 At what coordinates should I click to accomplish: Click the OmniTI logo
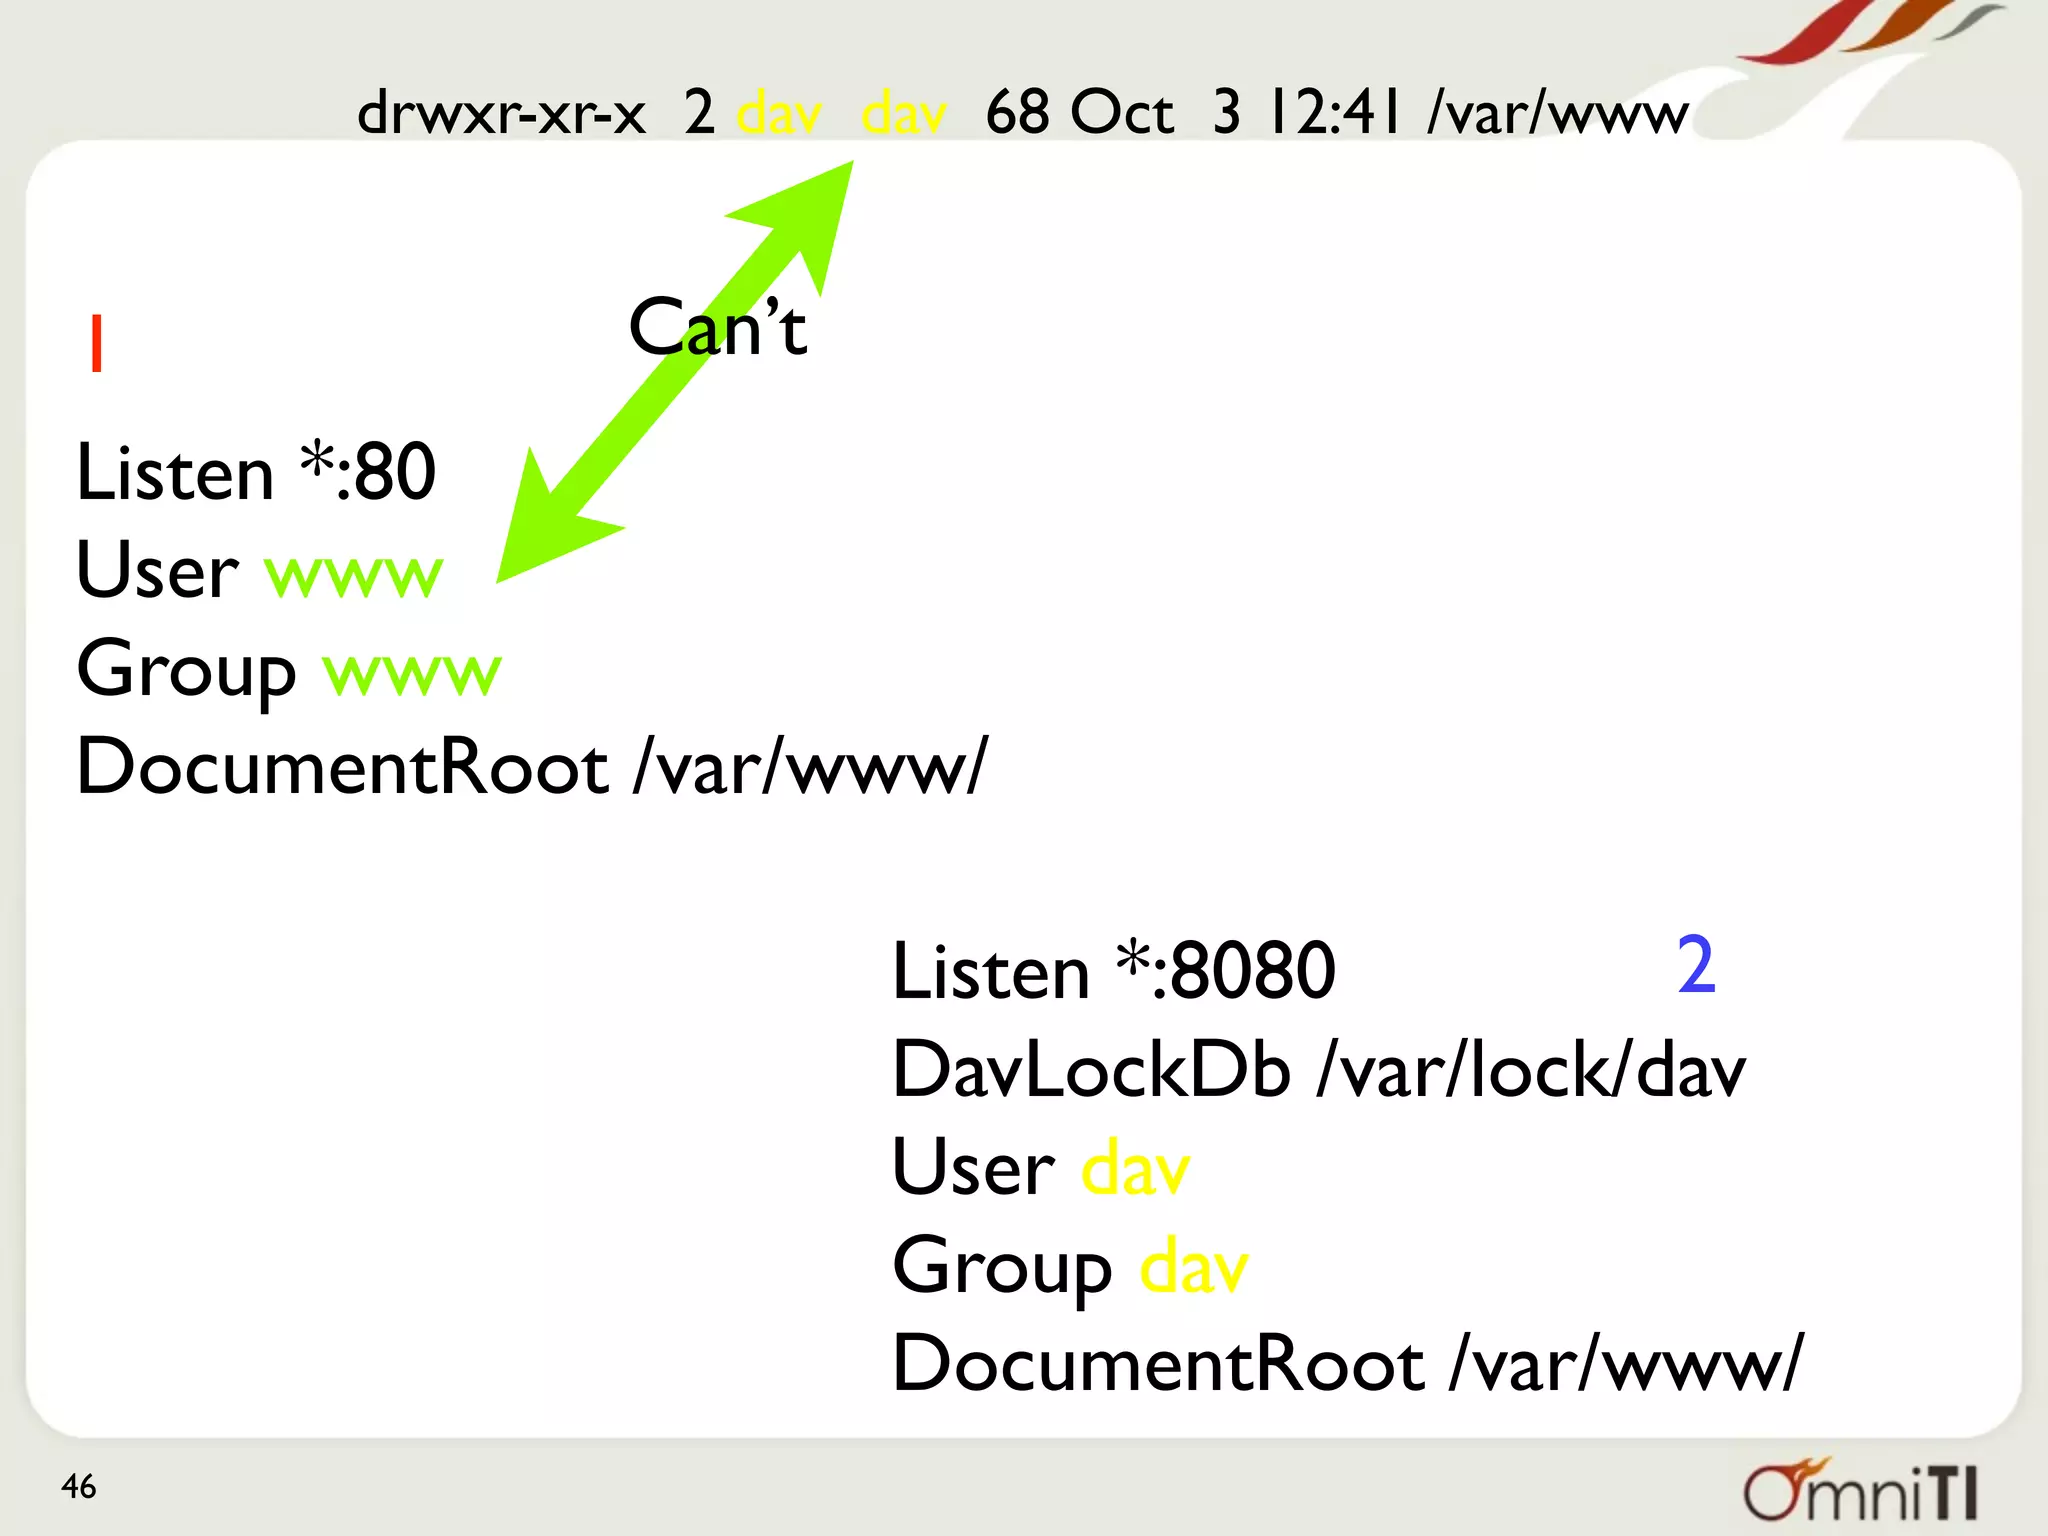(x=1860, y=1490)
